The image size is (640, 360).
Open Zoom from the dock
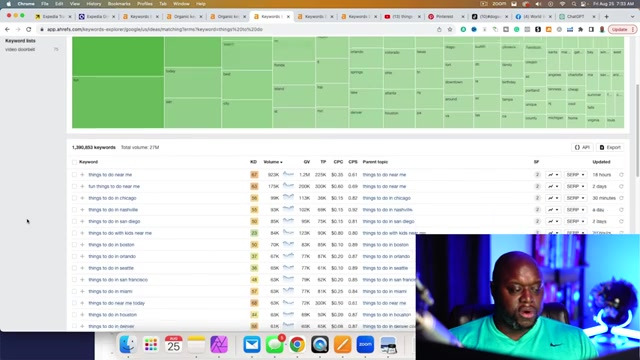(x=365, y=345)
